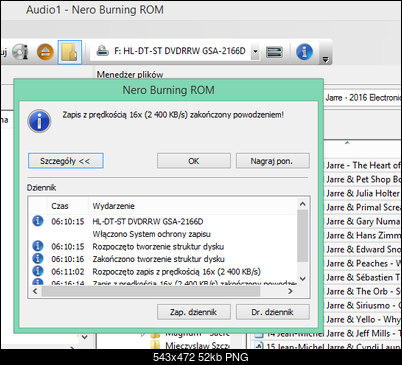The height and width of the screenshot is (365, 402).
Task: Click the Nagraj pon. button
Action: click(x=272, y=161)
